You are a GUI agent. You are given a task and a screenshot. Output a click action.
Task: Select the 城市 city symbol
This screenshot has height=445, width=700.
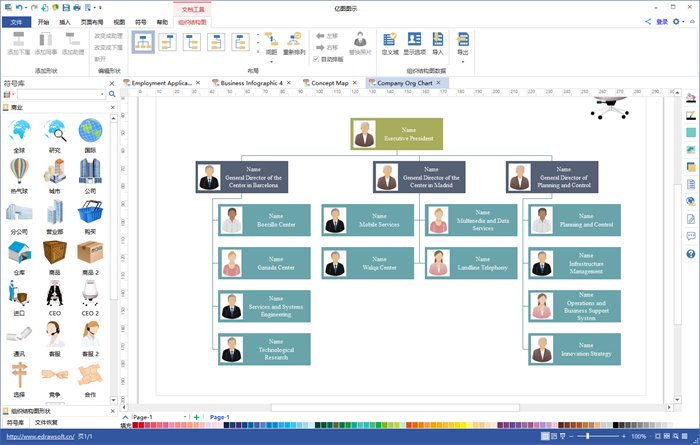pyautogui.click(x=55, y=171)
